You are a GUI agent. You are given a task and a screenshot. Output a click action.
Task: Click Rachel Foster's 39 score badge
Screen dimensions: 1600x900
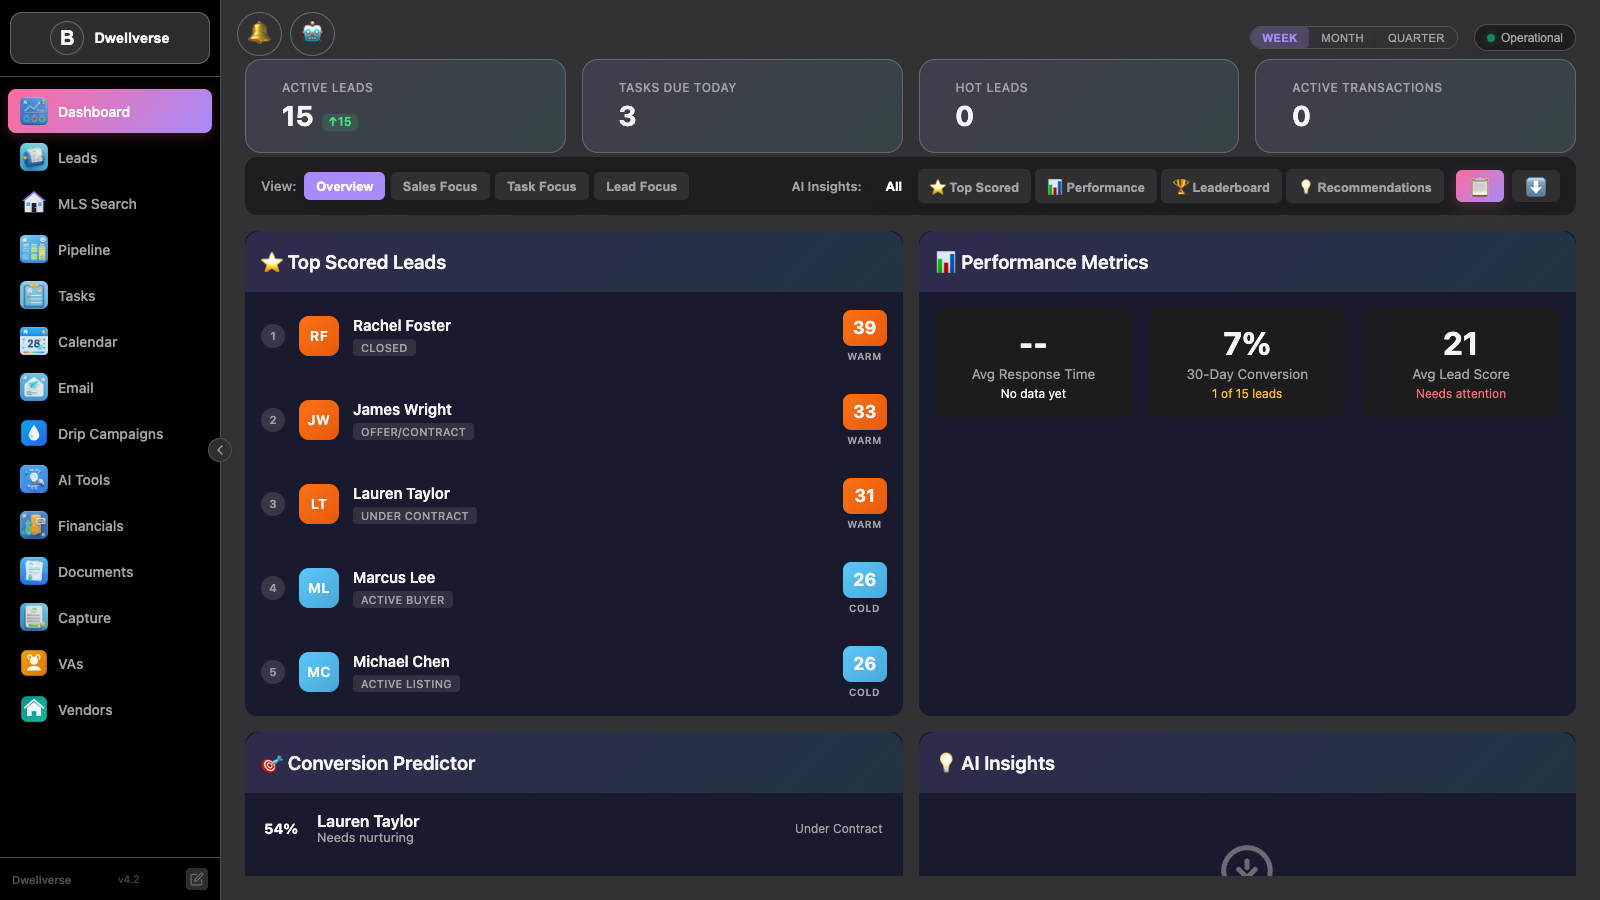coord(865,328)
